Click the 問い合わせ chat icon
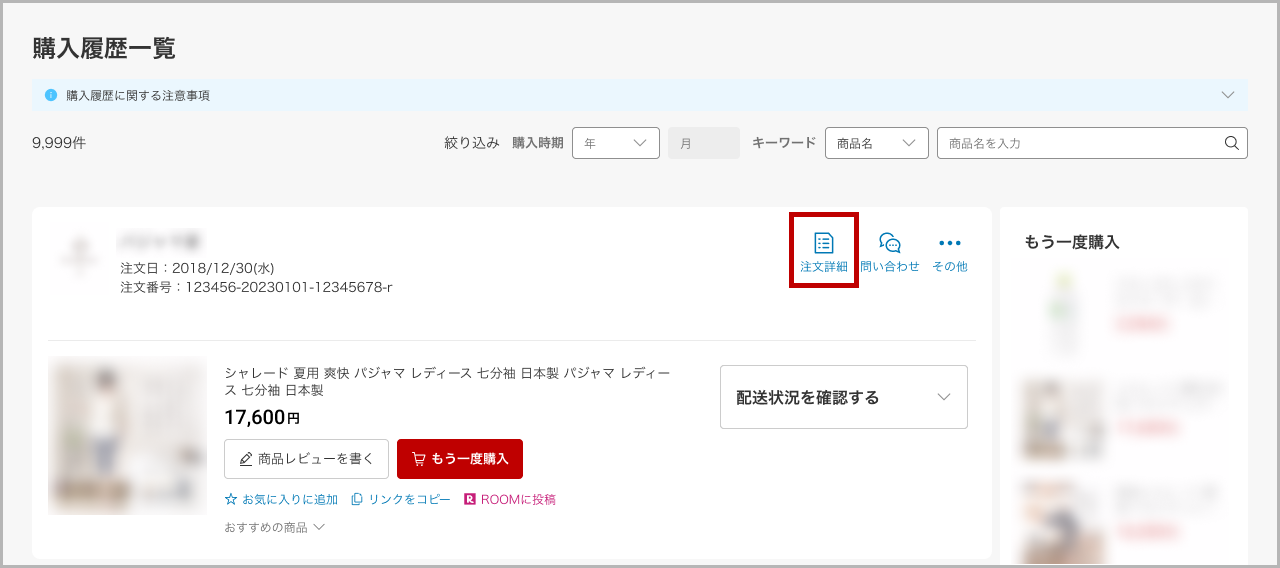 pyautogui.click(x=889, y=243)
